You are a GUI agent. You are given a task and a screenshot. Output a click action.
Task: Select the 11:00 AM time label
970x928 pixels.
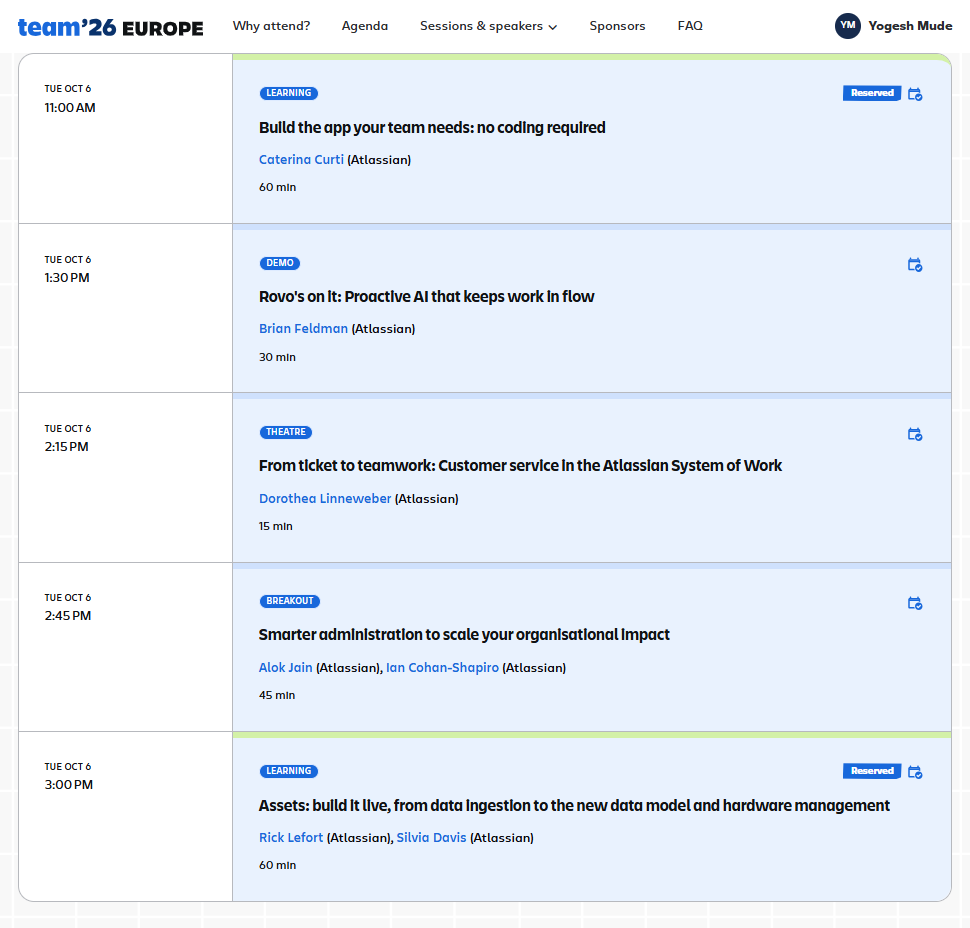(x=70, y=108)
